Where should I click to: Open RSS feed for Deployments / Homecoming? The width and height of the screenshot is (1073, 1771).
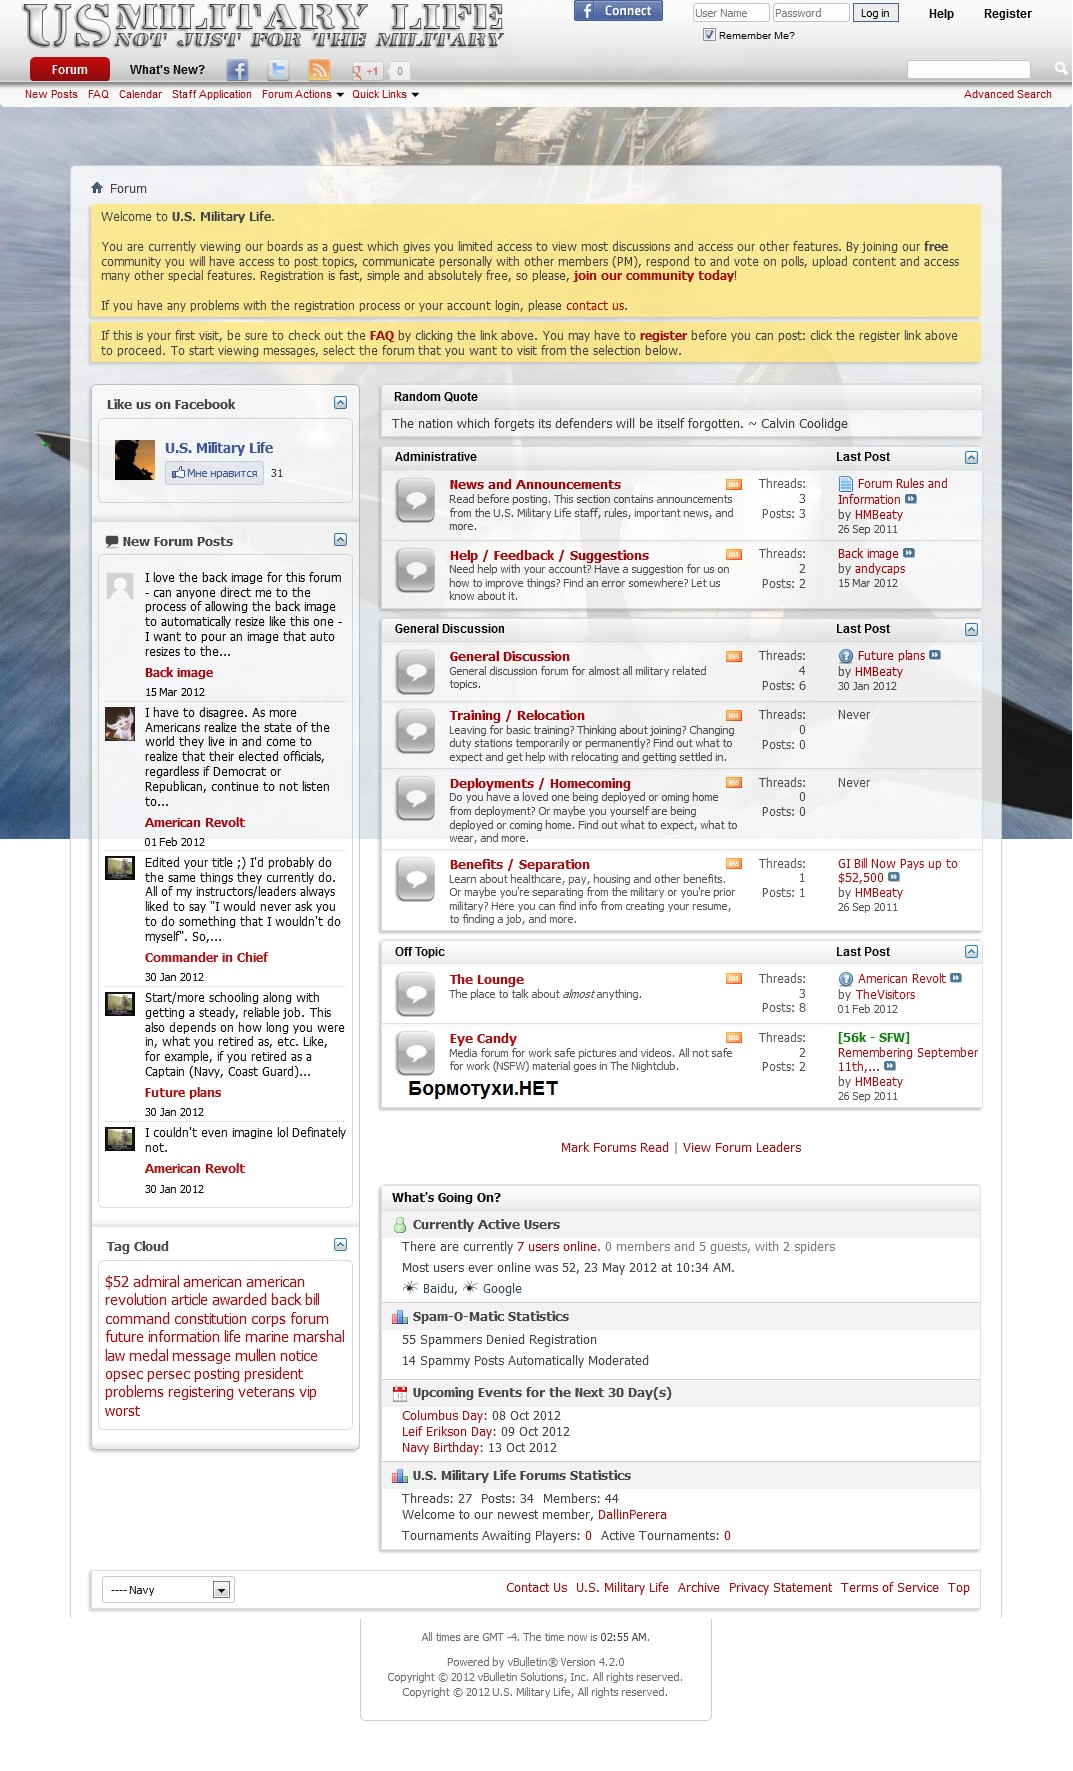click(x=734, y=783)
